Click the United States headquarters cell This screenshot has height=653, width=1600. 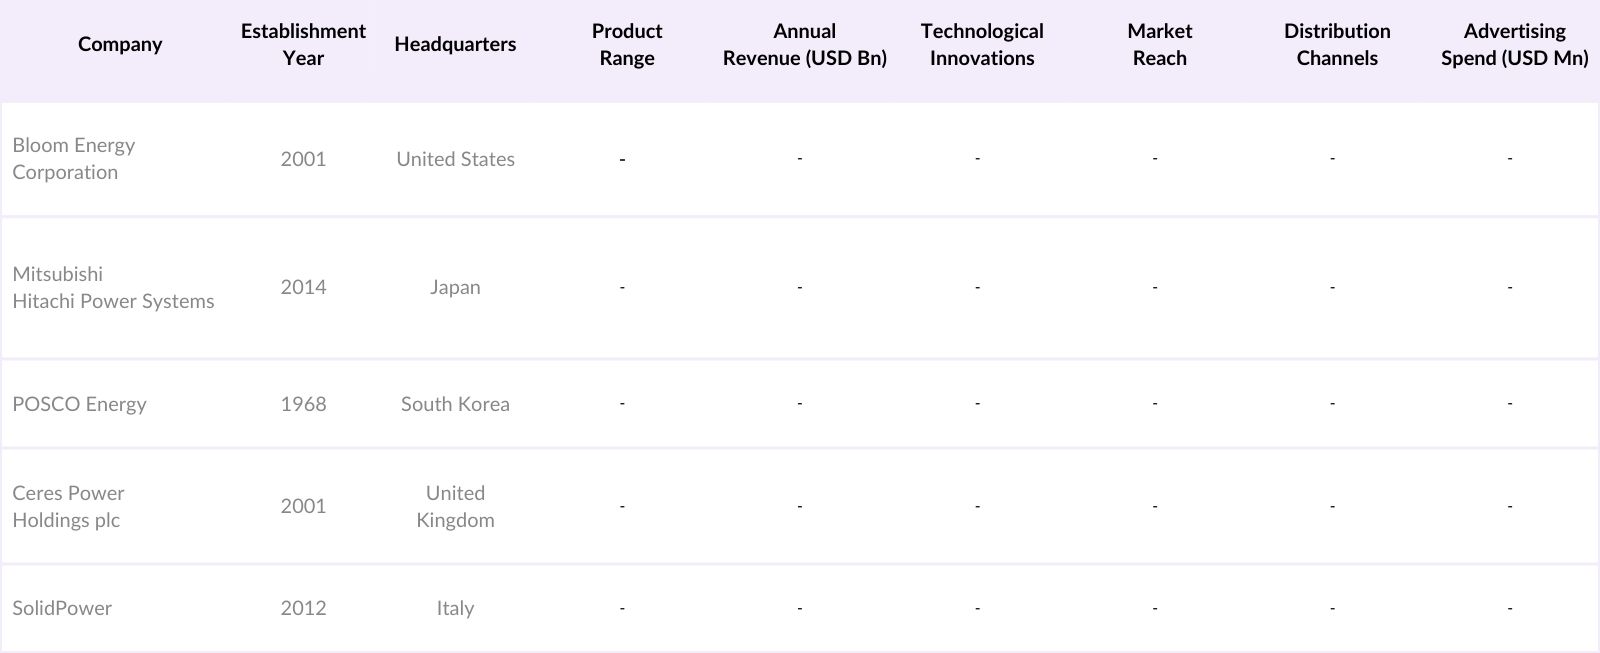tap(455, 159)
